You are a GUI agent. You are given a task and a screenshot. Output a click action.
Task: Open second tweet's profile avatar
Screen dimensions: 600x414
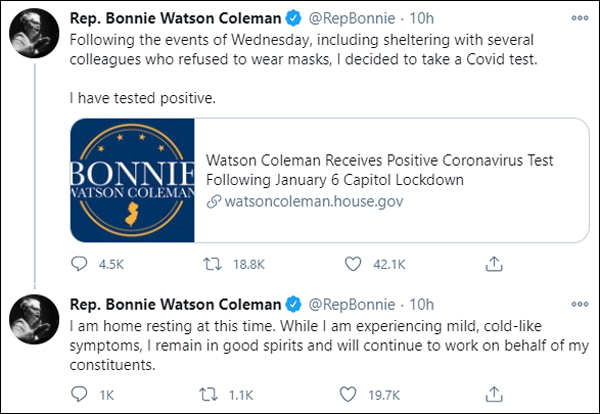pyautogui.click(x=33, y=322)
